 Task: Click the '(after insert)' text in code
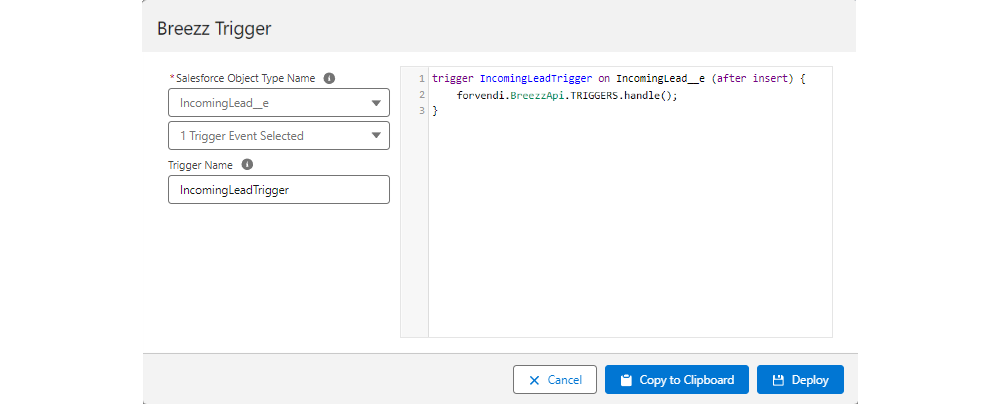(753, 78)
